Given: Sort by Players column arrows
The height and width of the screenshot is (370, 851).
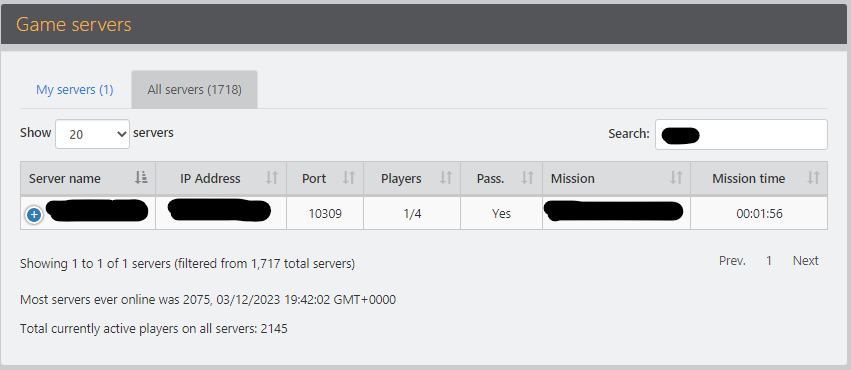Looking at the screenshot, I should (446, 177).
